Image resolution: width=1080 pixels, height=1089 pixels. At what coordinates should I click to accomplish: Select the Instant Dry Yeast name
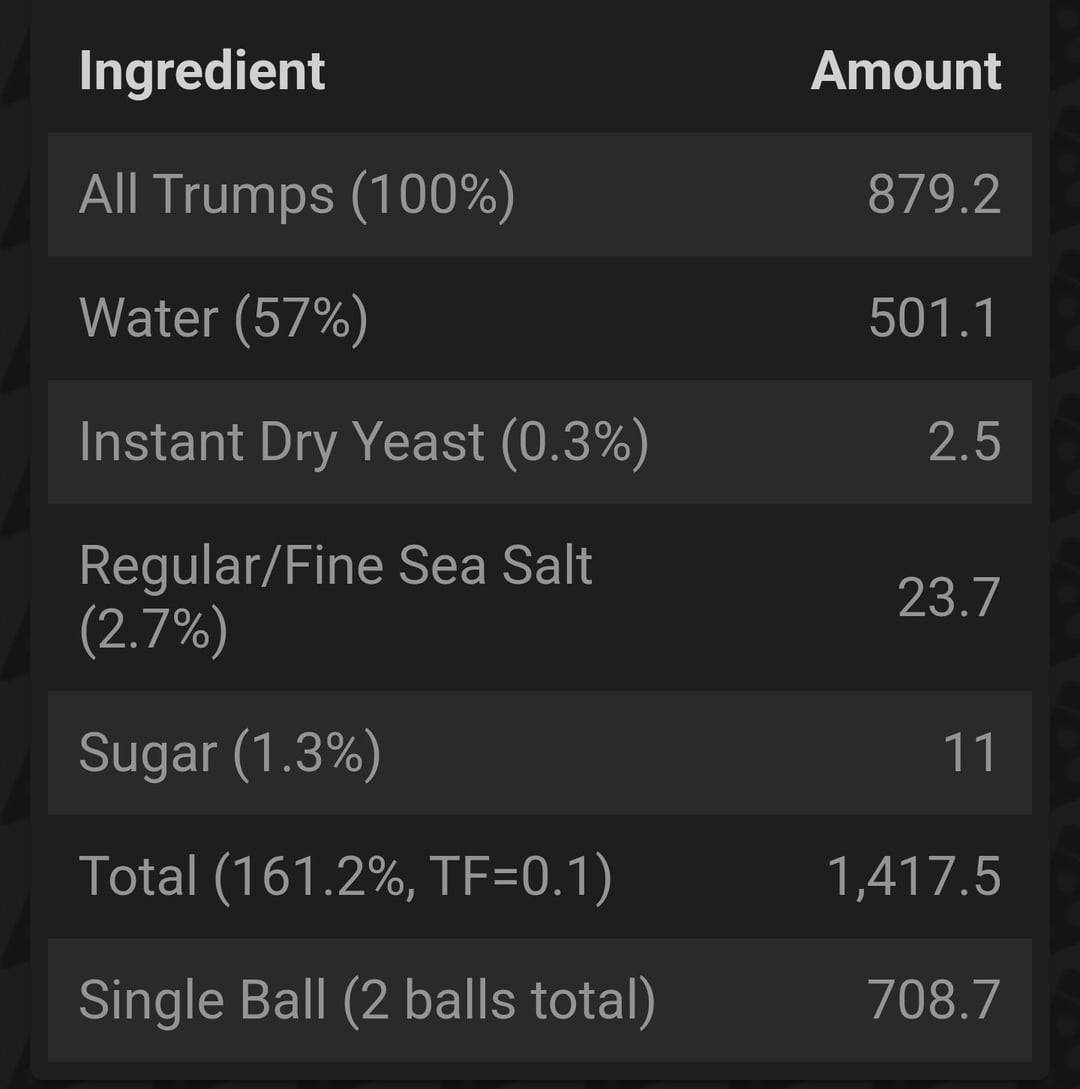coord(281,442)
